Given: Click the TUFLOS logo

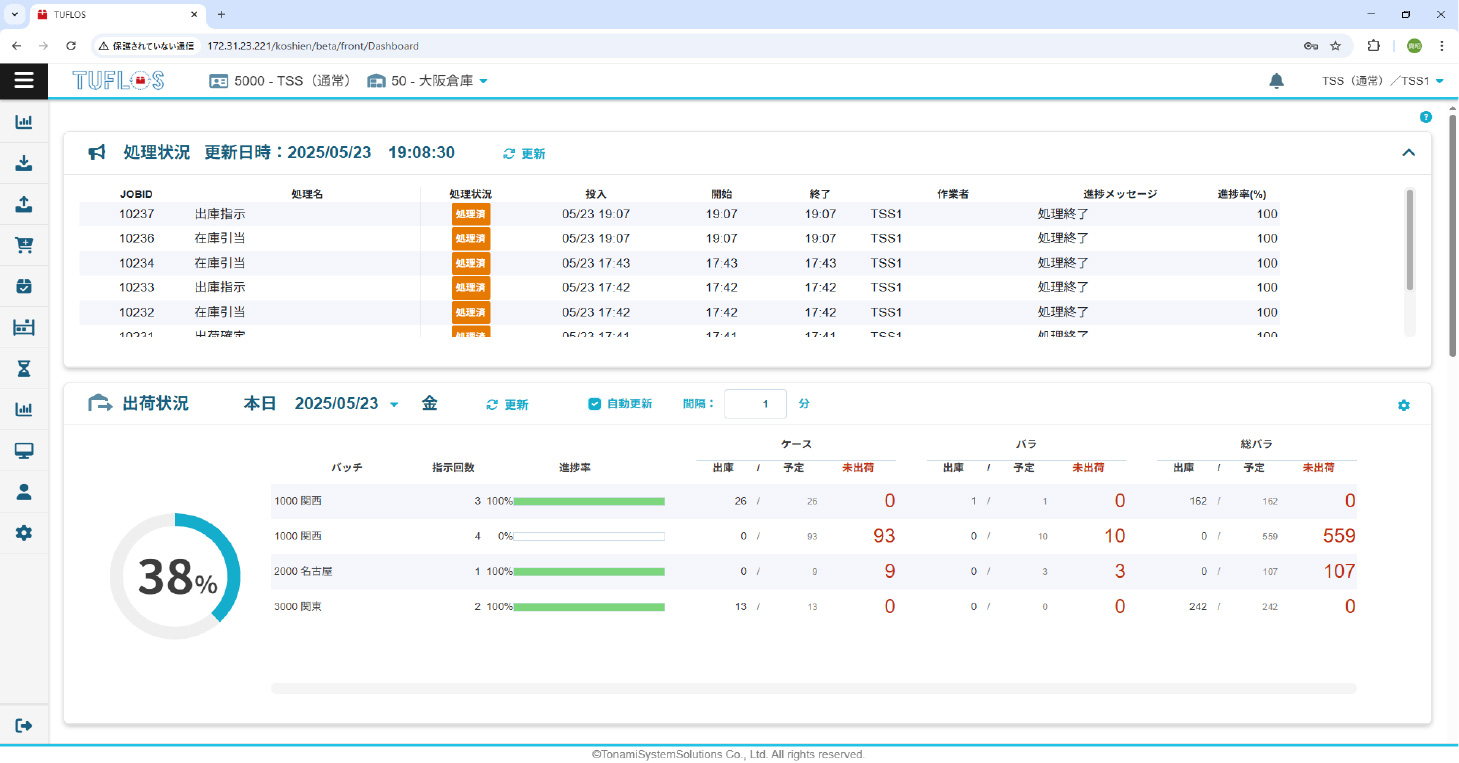Looking at the screenshot, I should pos(118,81).
